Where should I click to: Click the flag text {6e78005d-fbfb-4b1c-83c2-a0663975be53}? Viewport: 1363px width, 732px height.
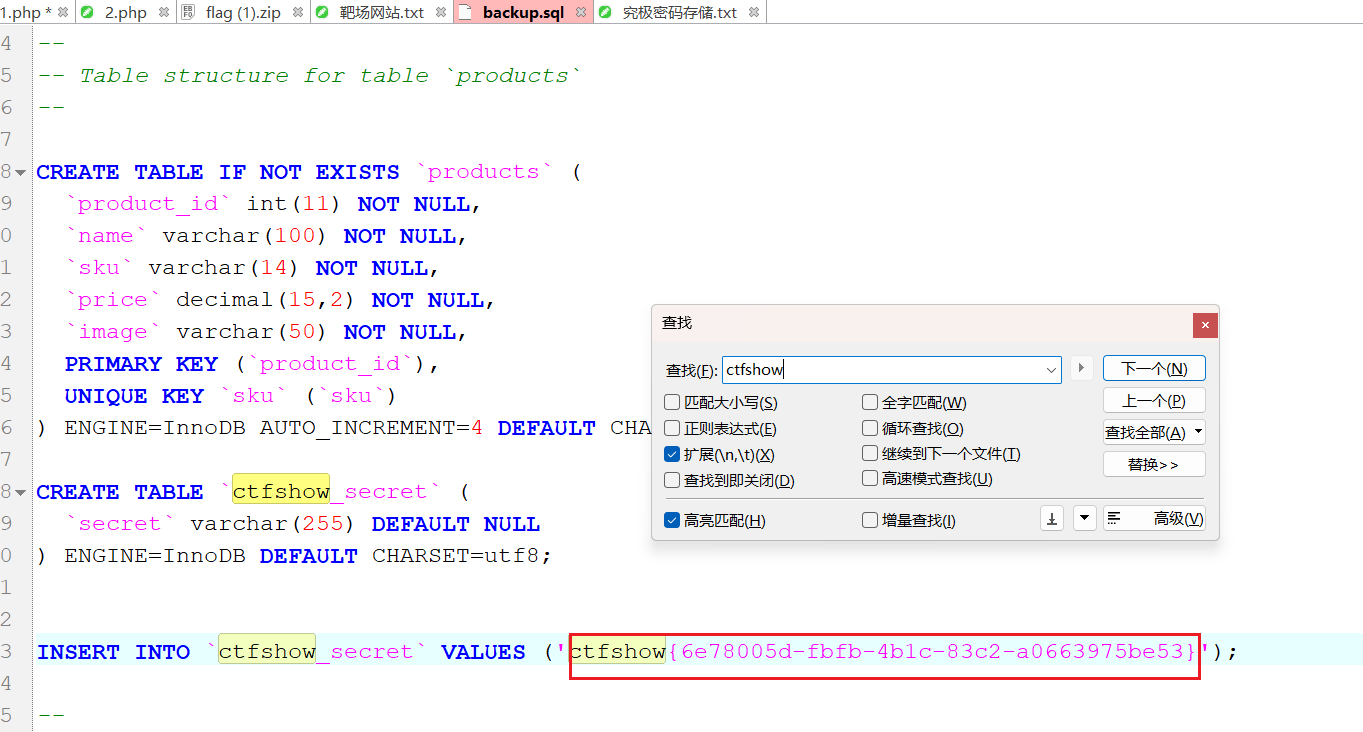[931, 652]
